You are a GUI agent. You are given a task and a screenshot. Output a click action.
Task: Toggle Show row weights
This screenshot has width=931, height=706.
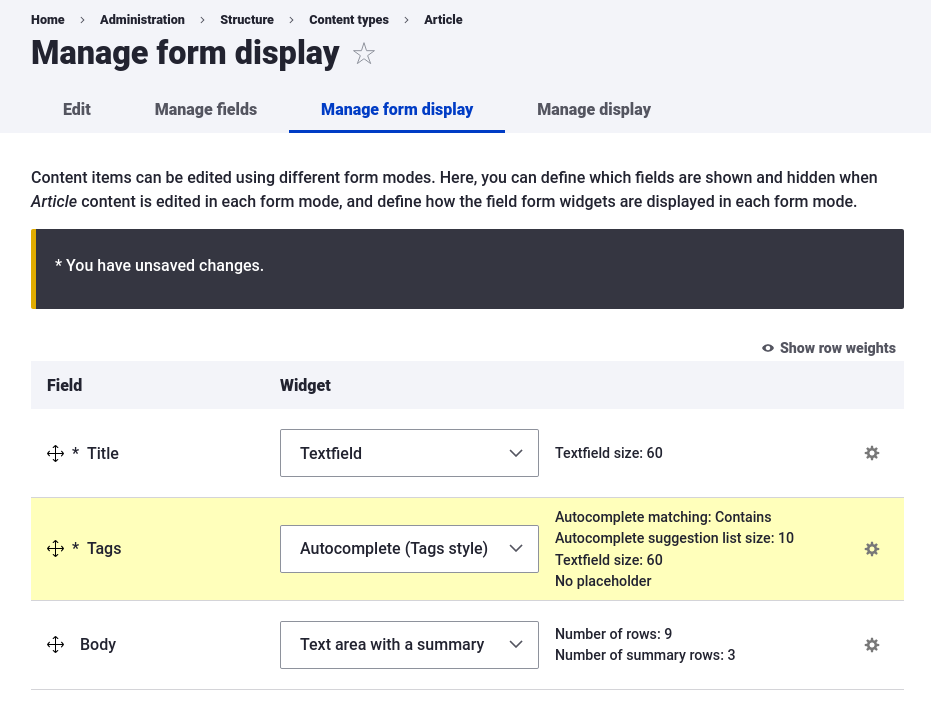coord(828,348)
